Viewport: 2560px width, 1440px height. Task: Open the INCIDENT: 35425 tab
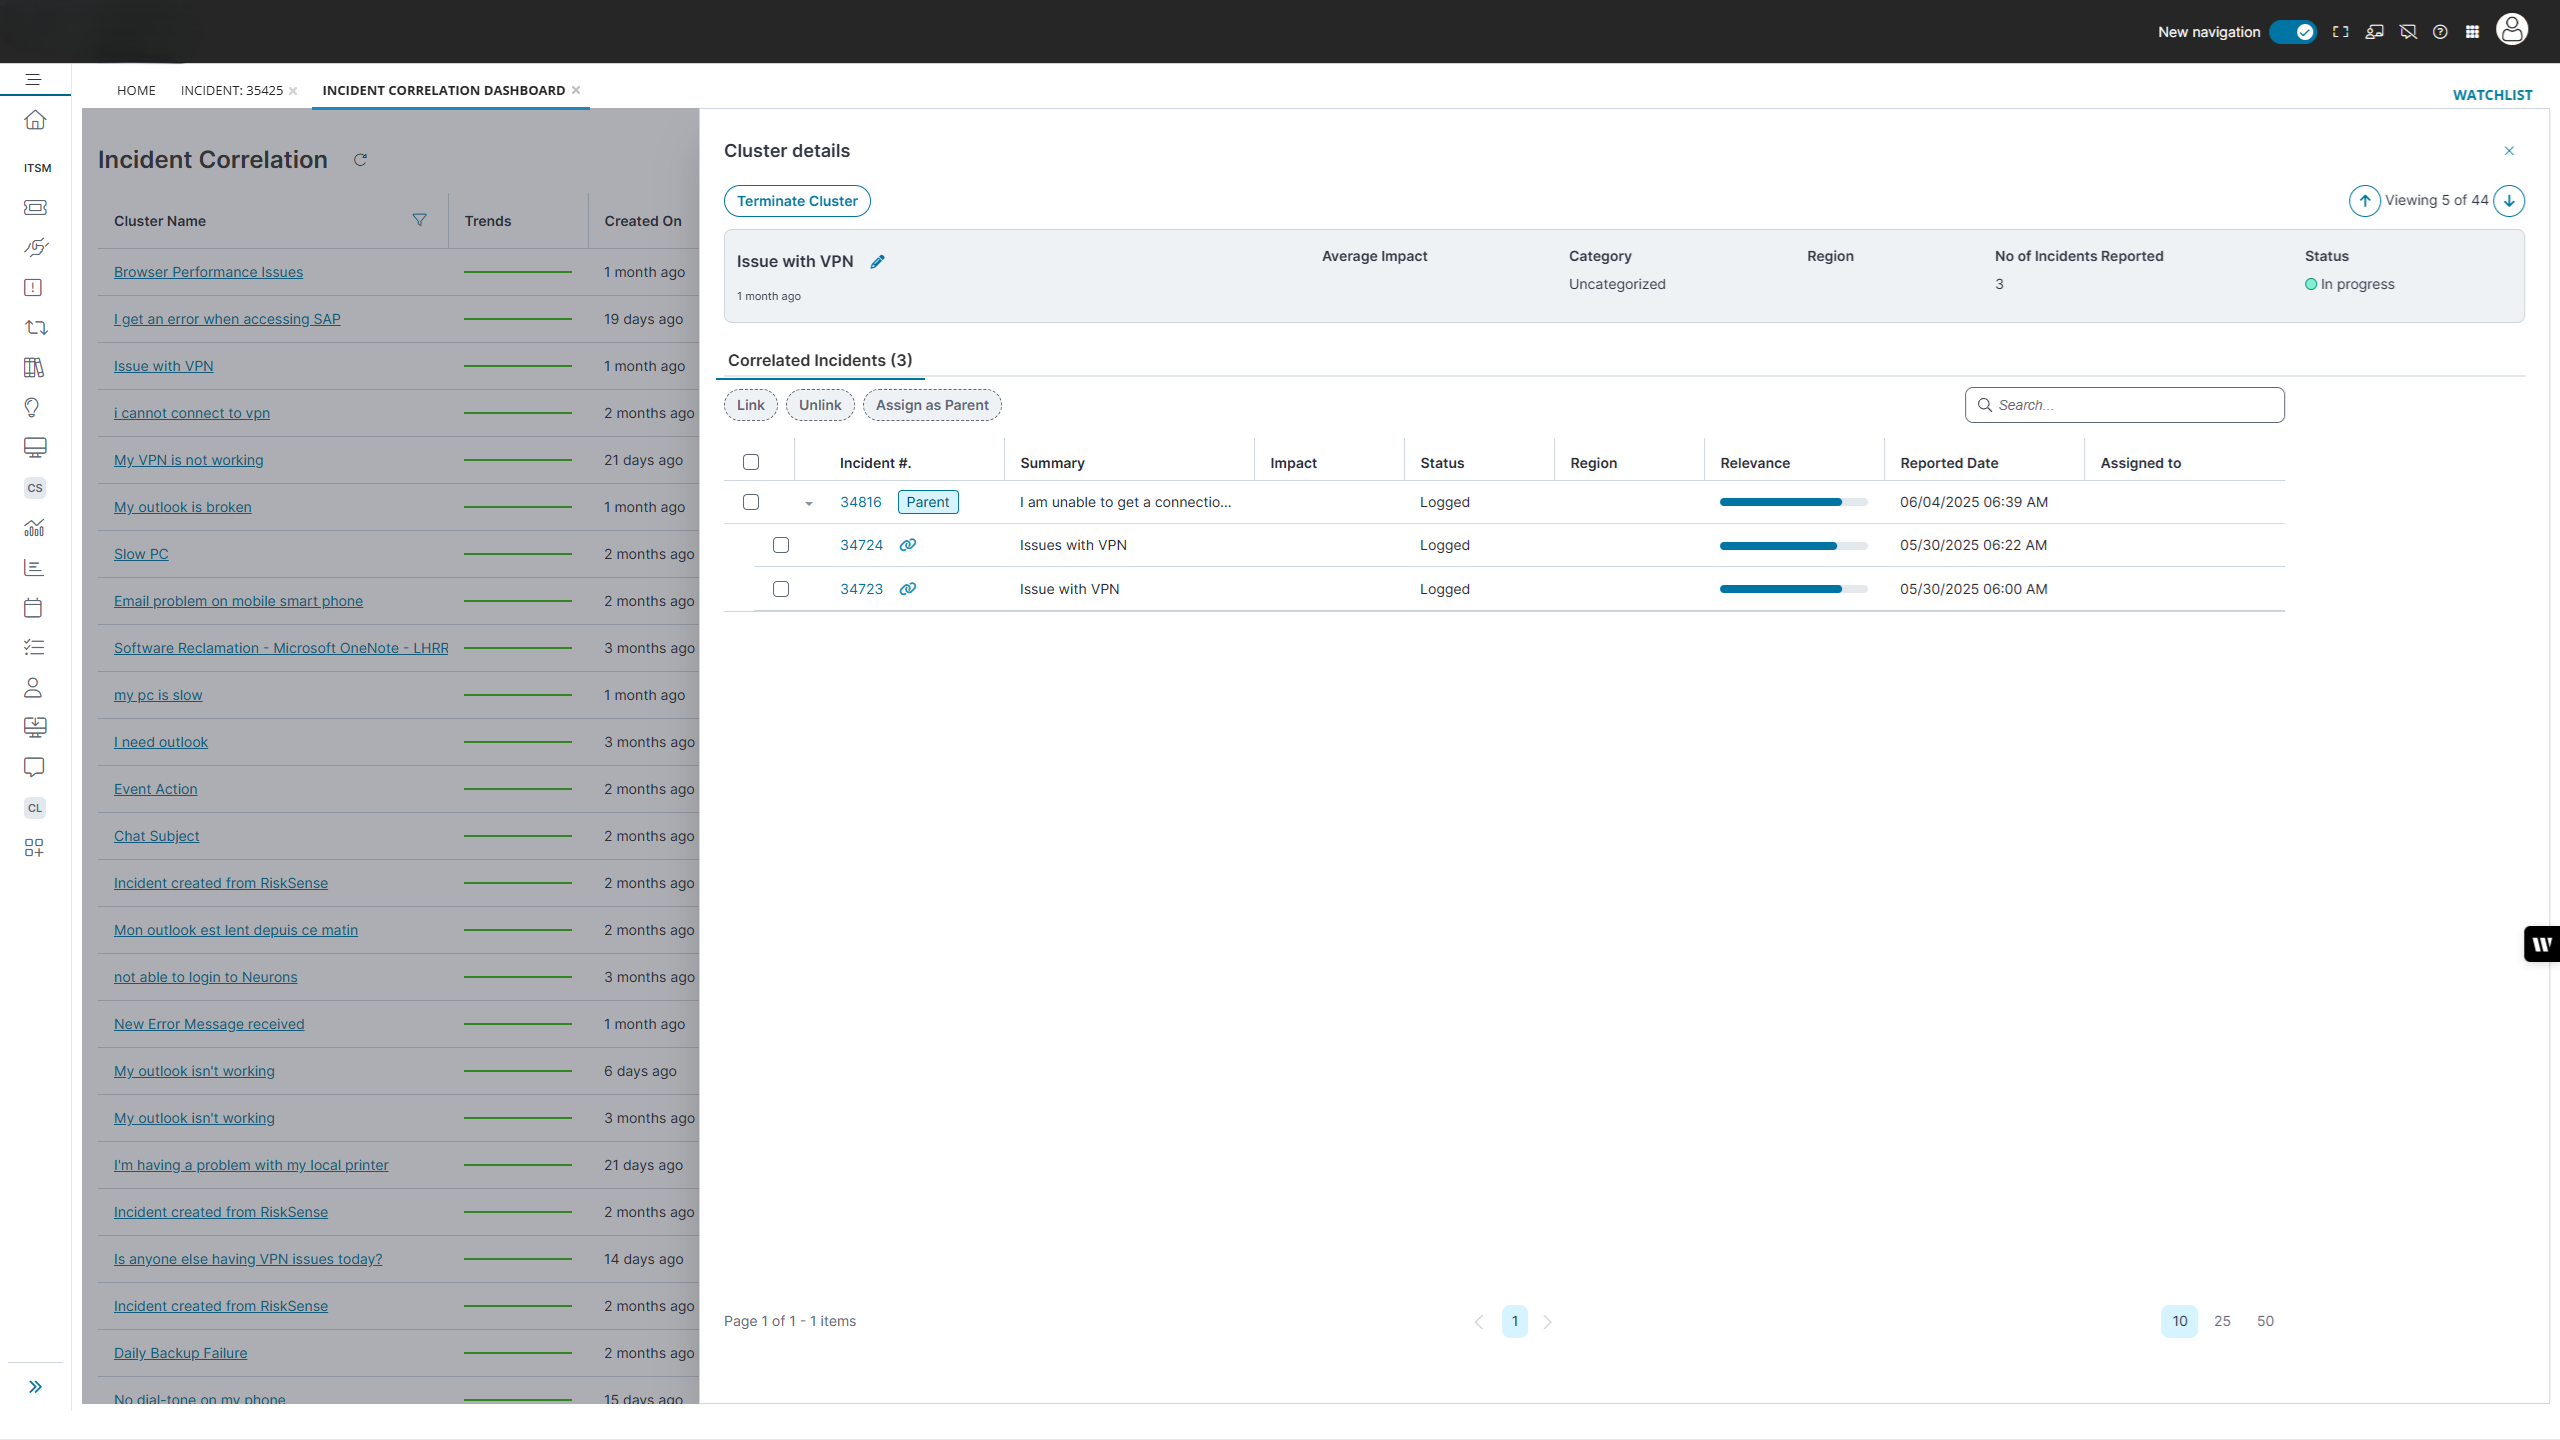(231, 90)
